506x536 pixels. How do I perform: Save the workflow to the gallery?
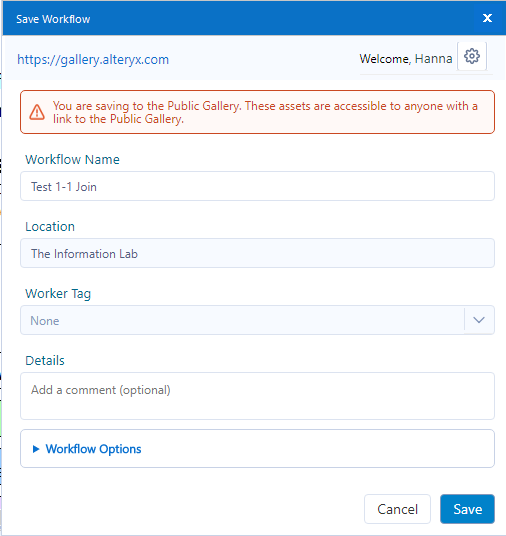[x=467, y=509]
